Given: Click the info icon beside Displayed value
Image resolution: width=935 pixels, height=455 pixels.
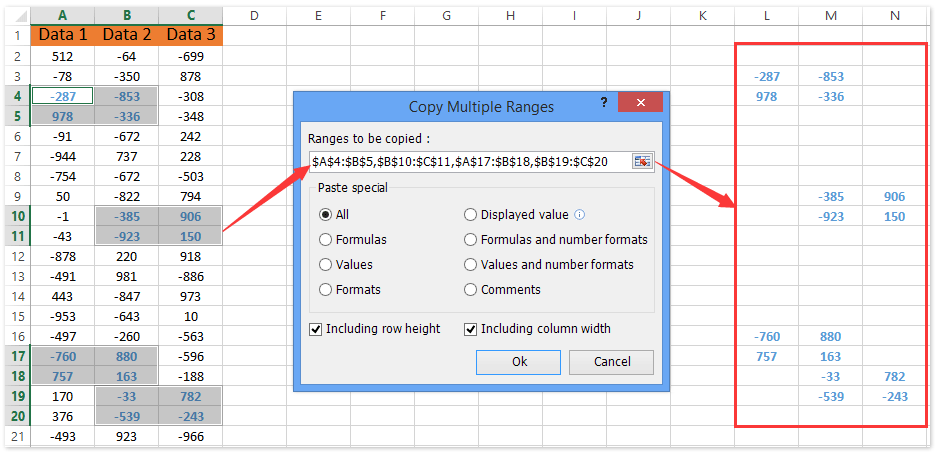Looking at the screenshot, I should click(x=580, y=215).
